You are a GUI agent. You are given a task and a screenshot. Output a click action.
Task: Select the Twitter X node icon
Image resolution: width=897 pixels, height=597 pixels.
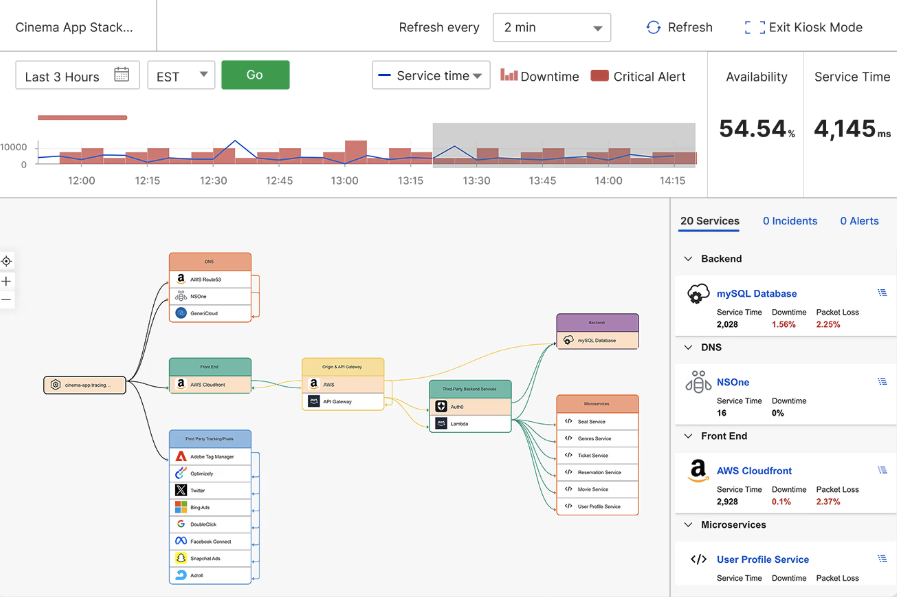(x=181, y=490)
